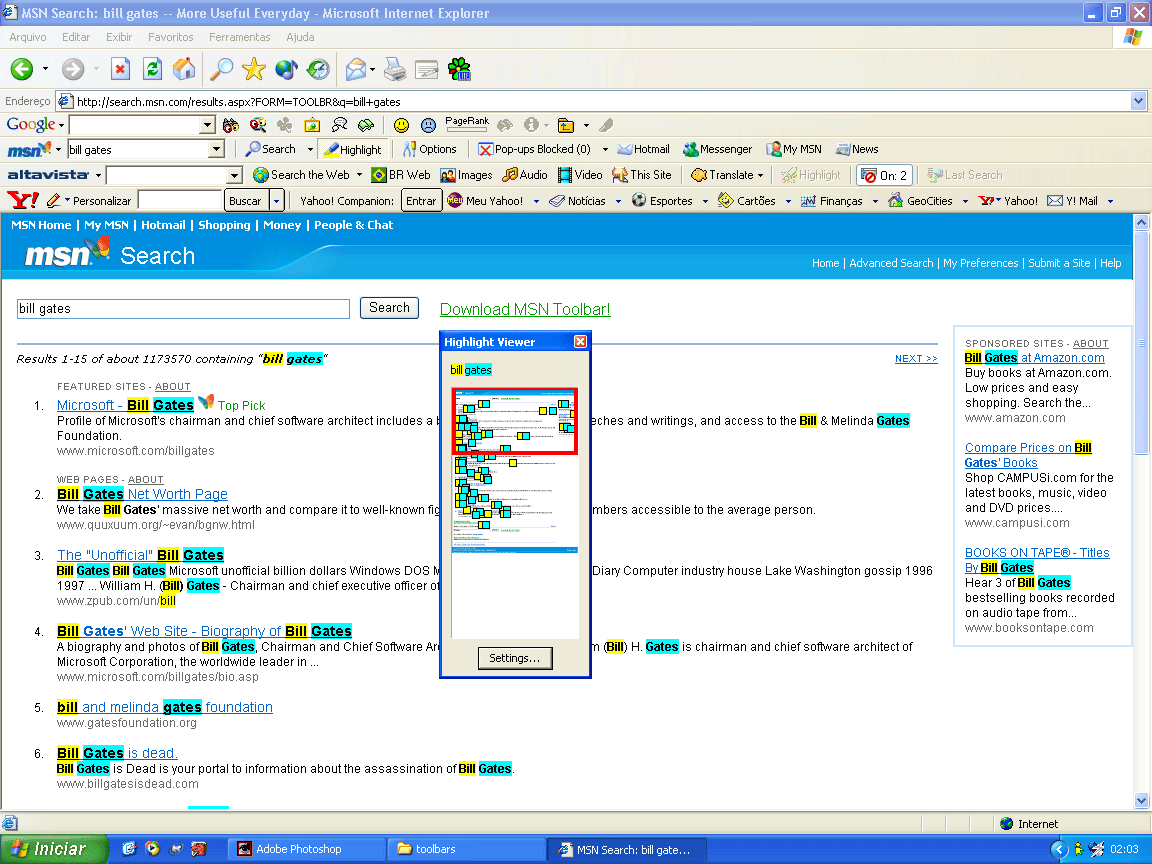The height and width of the screenshot is (864, 1152).
Task: Click the PageRank indicator in Google toolbar
Action: coord(467,123)
